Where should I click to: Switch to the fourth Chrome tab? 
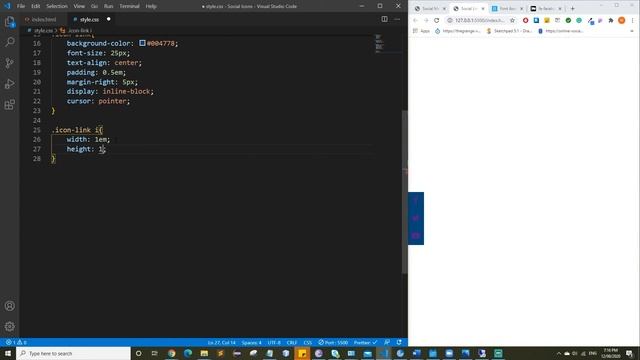(x=546, y=9)
